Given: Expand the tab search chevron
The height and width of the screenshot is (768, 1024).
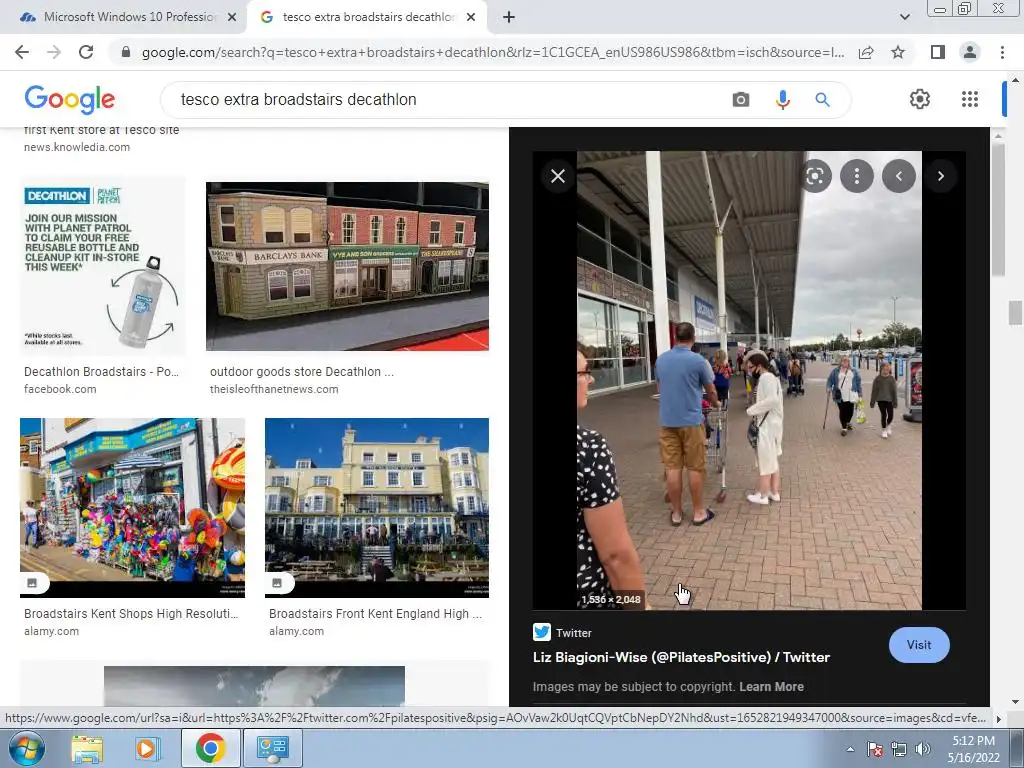Looking at the screenshot, I should click(x=904, y=18).
